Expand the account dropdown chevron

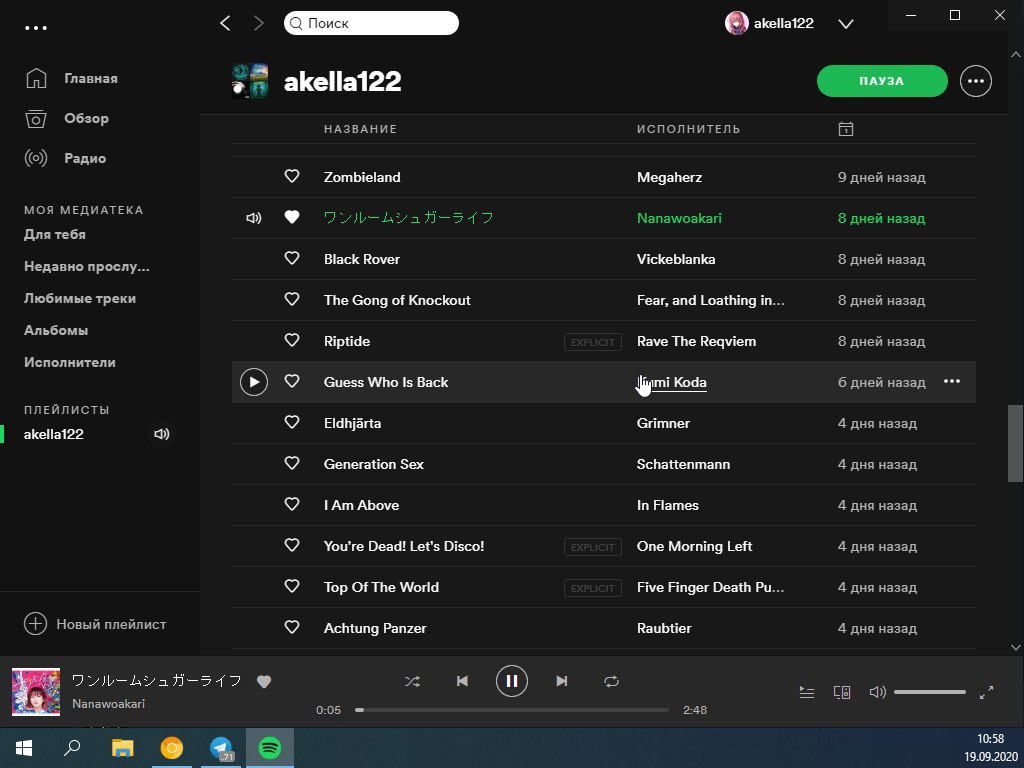point(846,24)
